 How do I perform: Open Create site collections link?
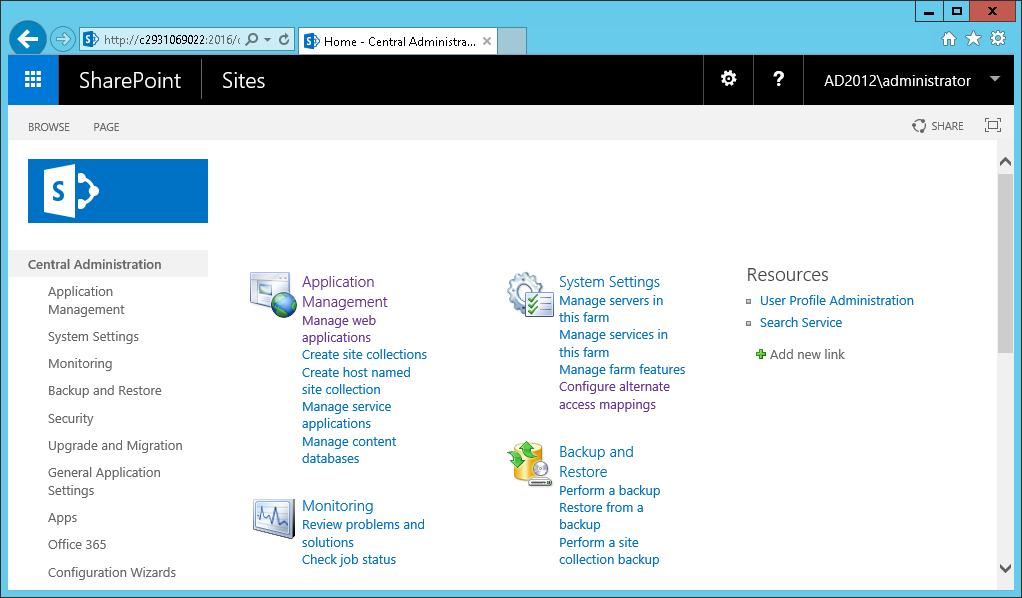point(364,355)
